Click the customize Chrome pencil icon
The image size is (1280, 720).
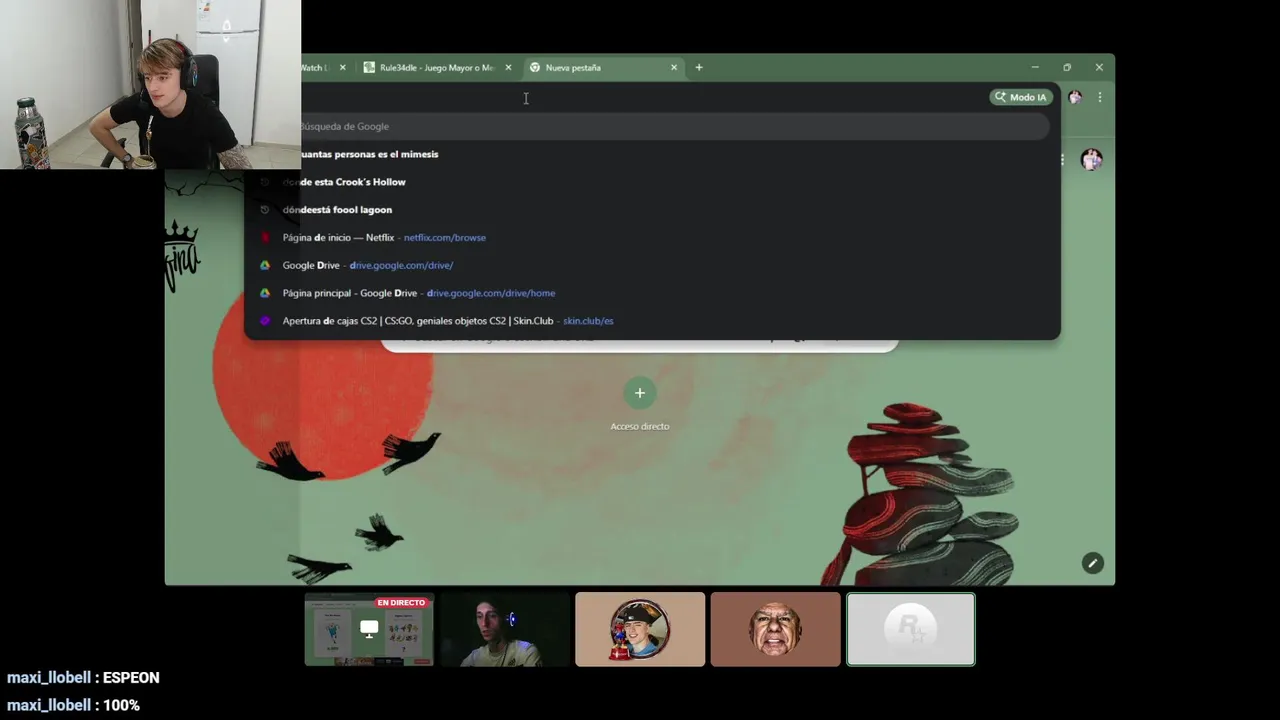pyautogui.click(x=1092, y=564)
